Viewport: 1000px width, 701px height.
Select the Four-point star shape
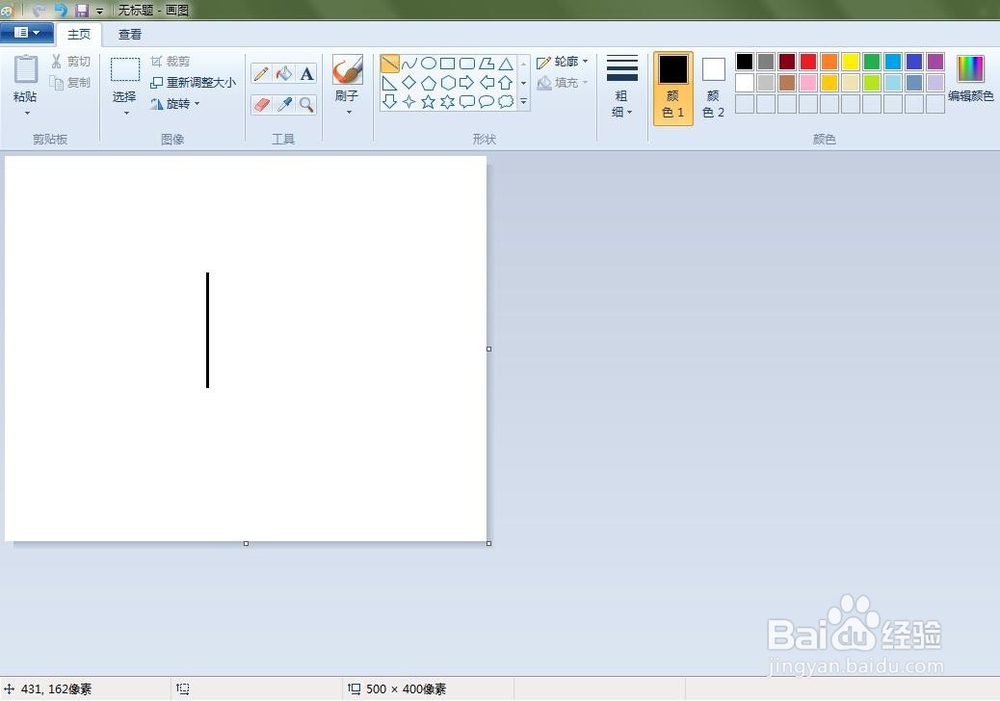pos(409,101)
